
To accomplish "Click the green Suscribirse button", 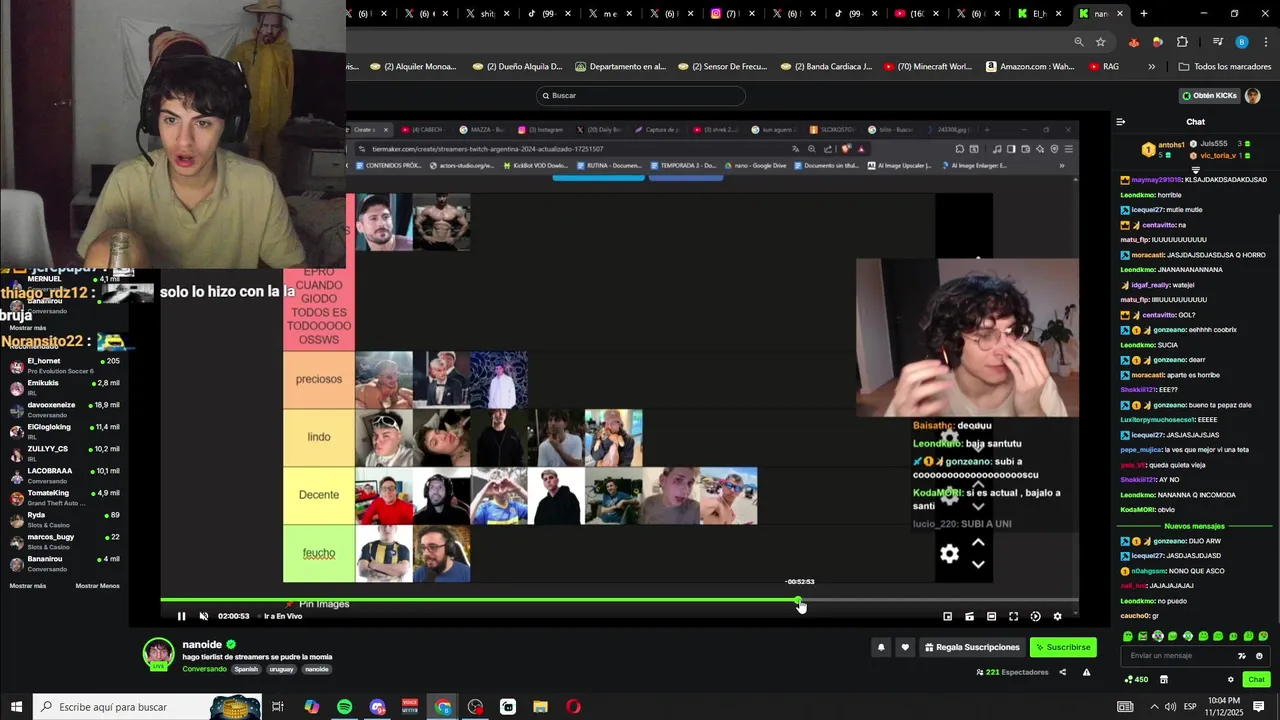I will 1063,647.
